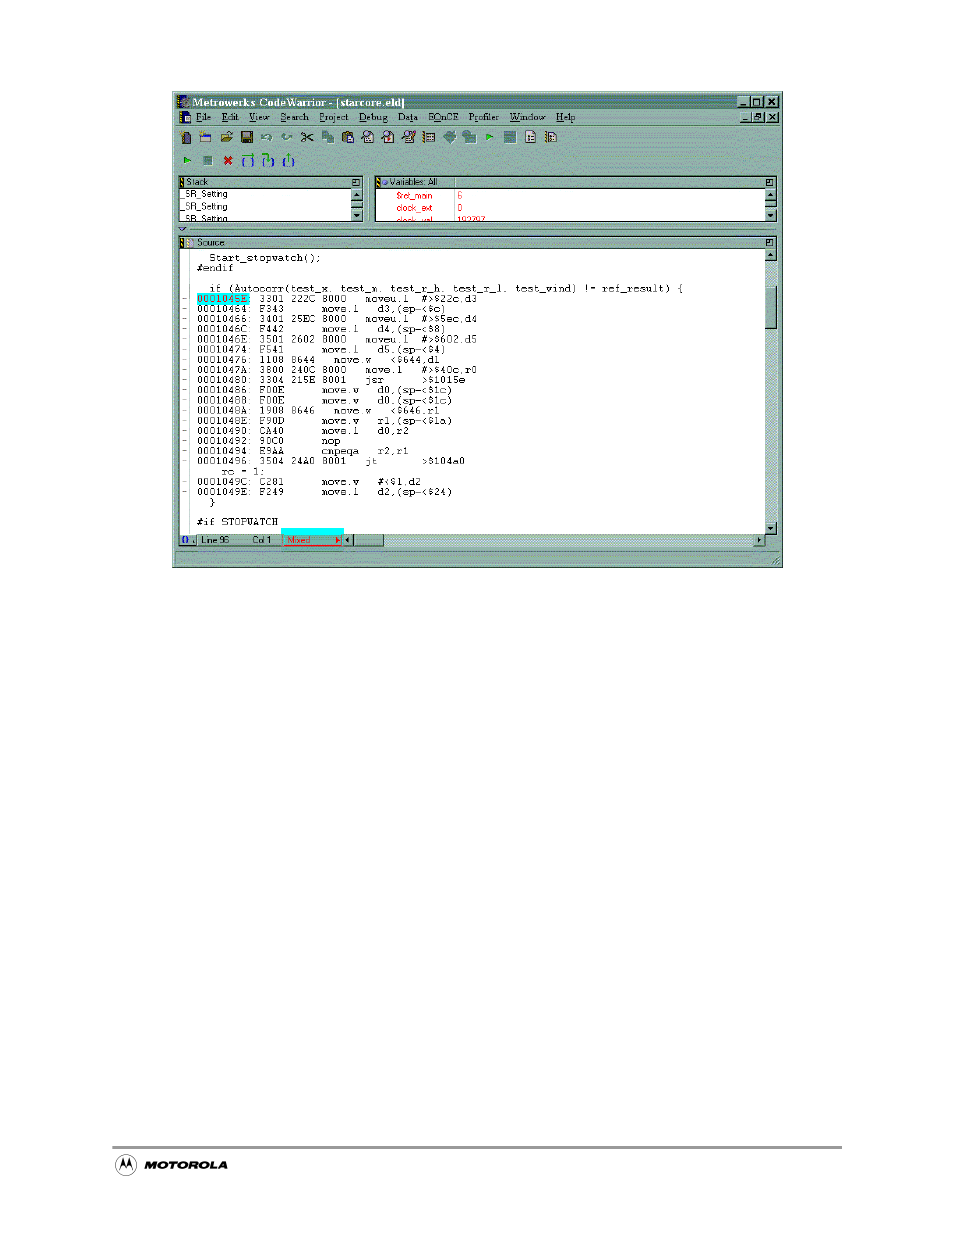Open the Data menu
The width and height of the screenshot is (954, 1235).
407,117
